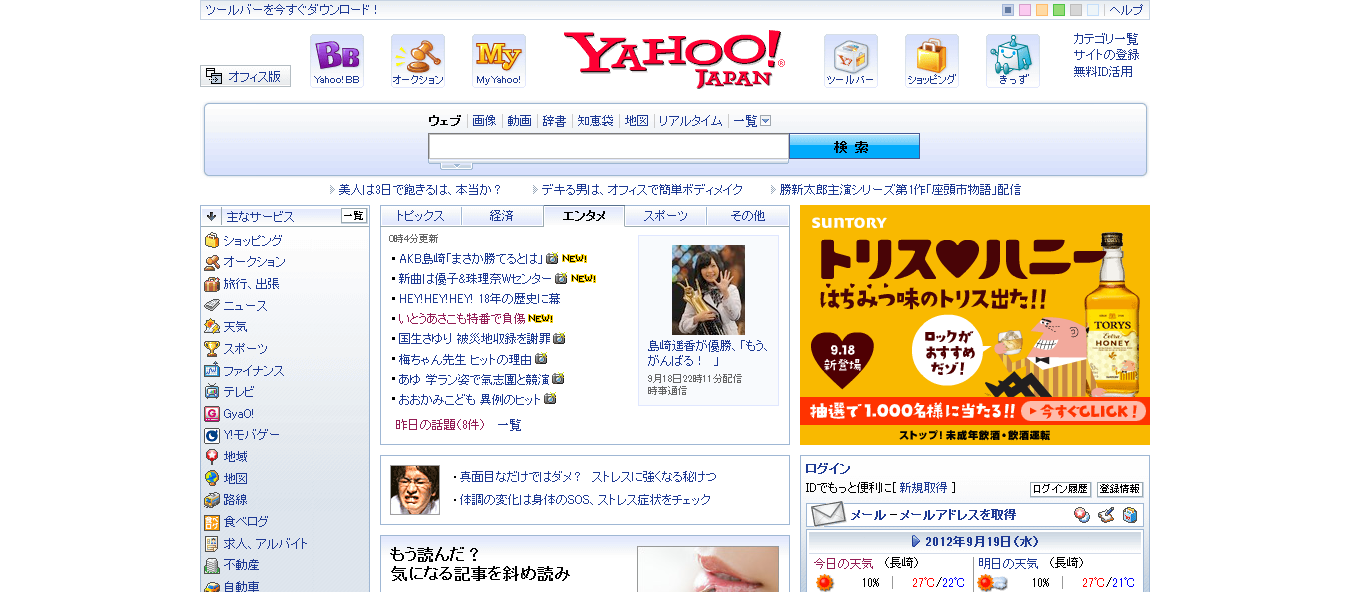Screen dimensions: 1349x592
Task: Click the 求人、アルバイト icon
Action: click(212, 543)
